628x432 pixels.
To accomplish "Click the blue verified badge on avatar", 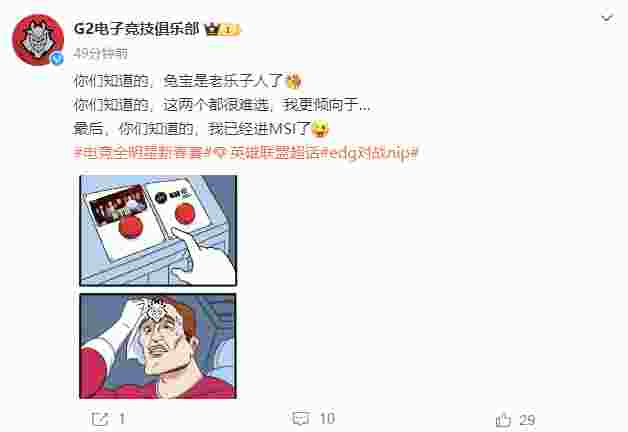I will [x=57, y=59].
